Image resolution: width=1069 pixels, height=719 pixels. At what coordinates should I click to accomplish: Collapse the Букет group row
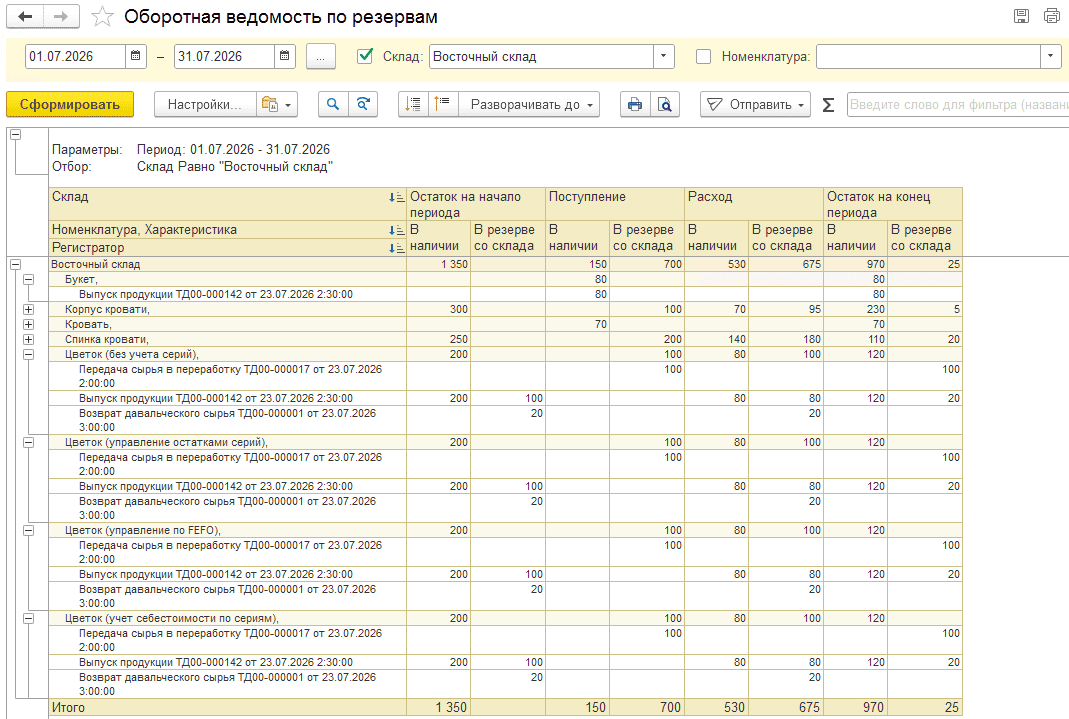29,279
